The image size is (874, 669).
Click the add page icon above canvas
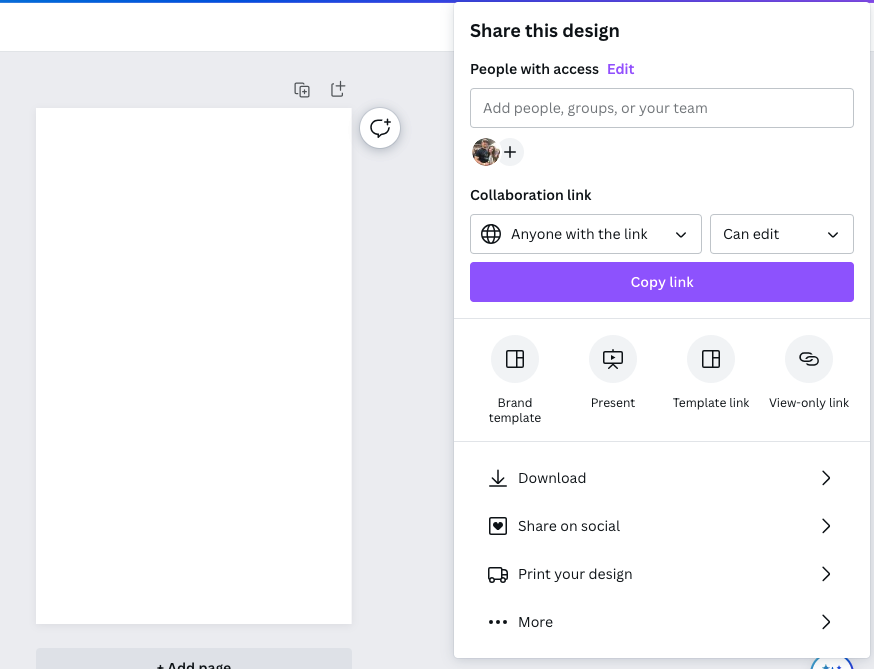(338, 90)
